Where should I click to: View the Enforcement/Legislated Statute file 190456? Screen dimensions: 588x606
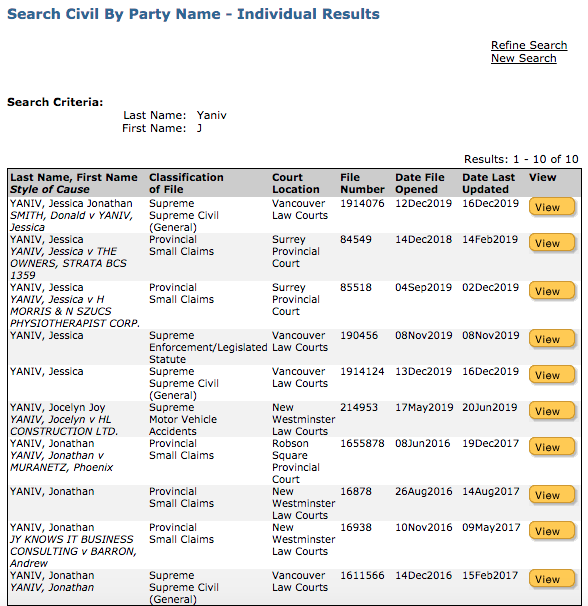pos(552,339)
